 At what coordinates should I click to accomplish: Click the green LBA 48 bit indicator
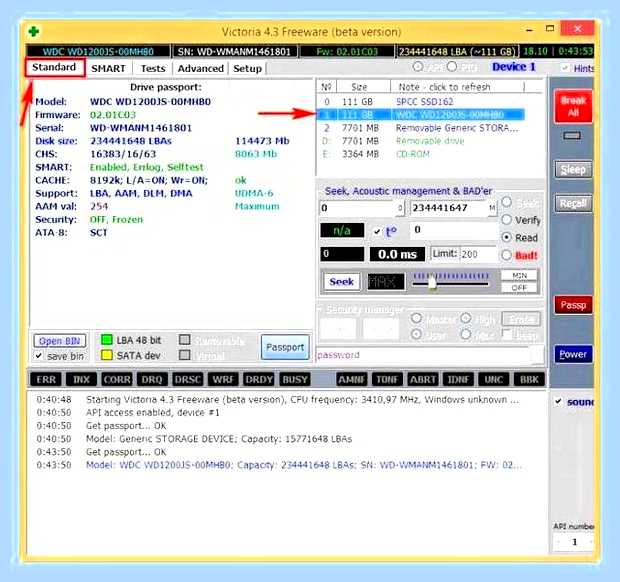pyautogui.click(x=107, y=340)
